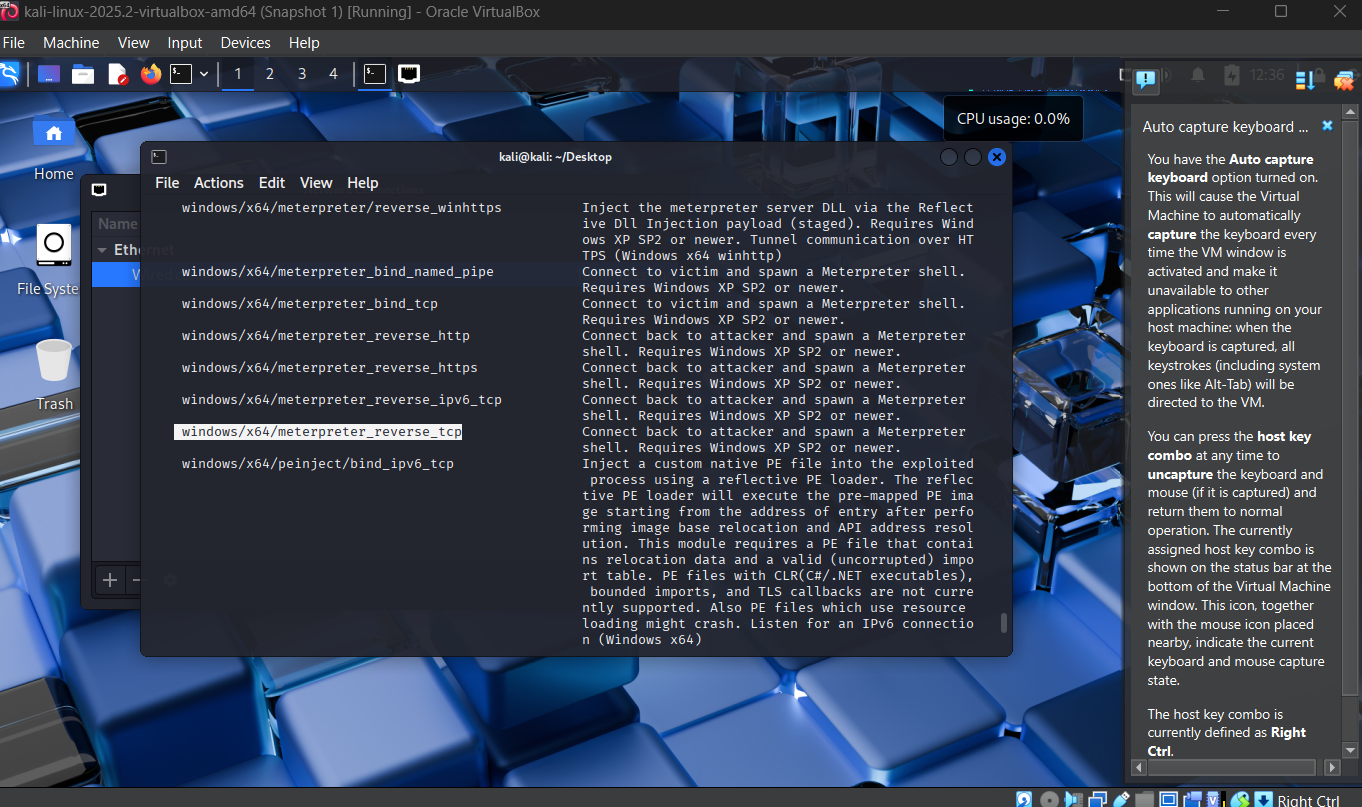Viewport: 1362px width, 807px height.
Task: Open the Devices menu in VirtualBox
Action: tap(245, 43)
